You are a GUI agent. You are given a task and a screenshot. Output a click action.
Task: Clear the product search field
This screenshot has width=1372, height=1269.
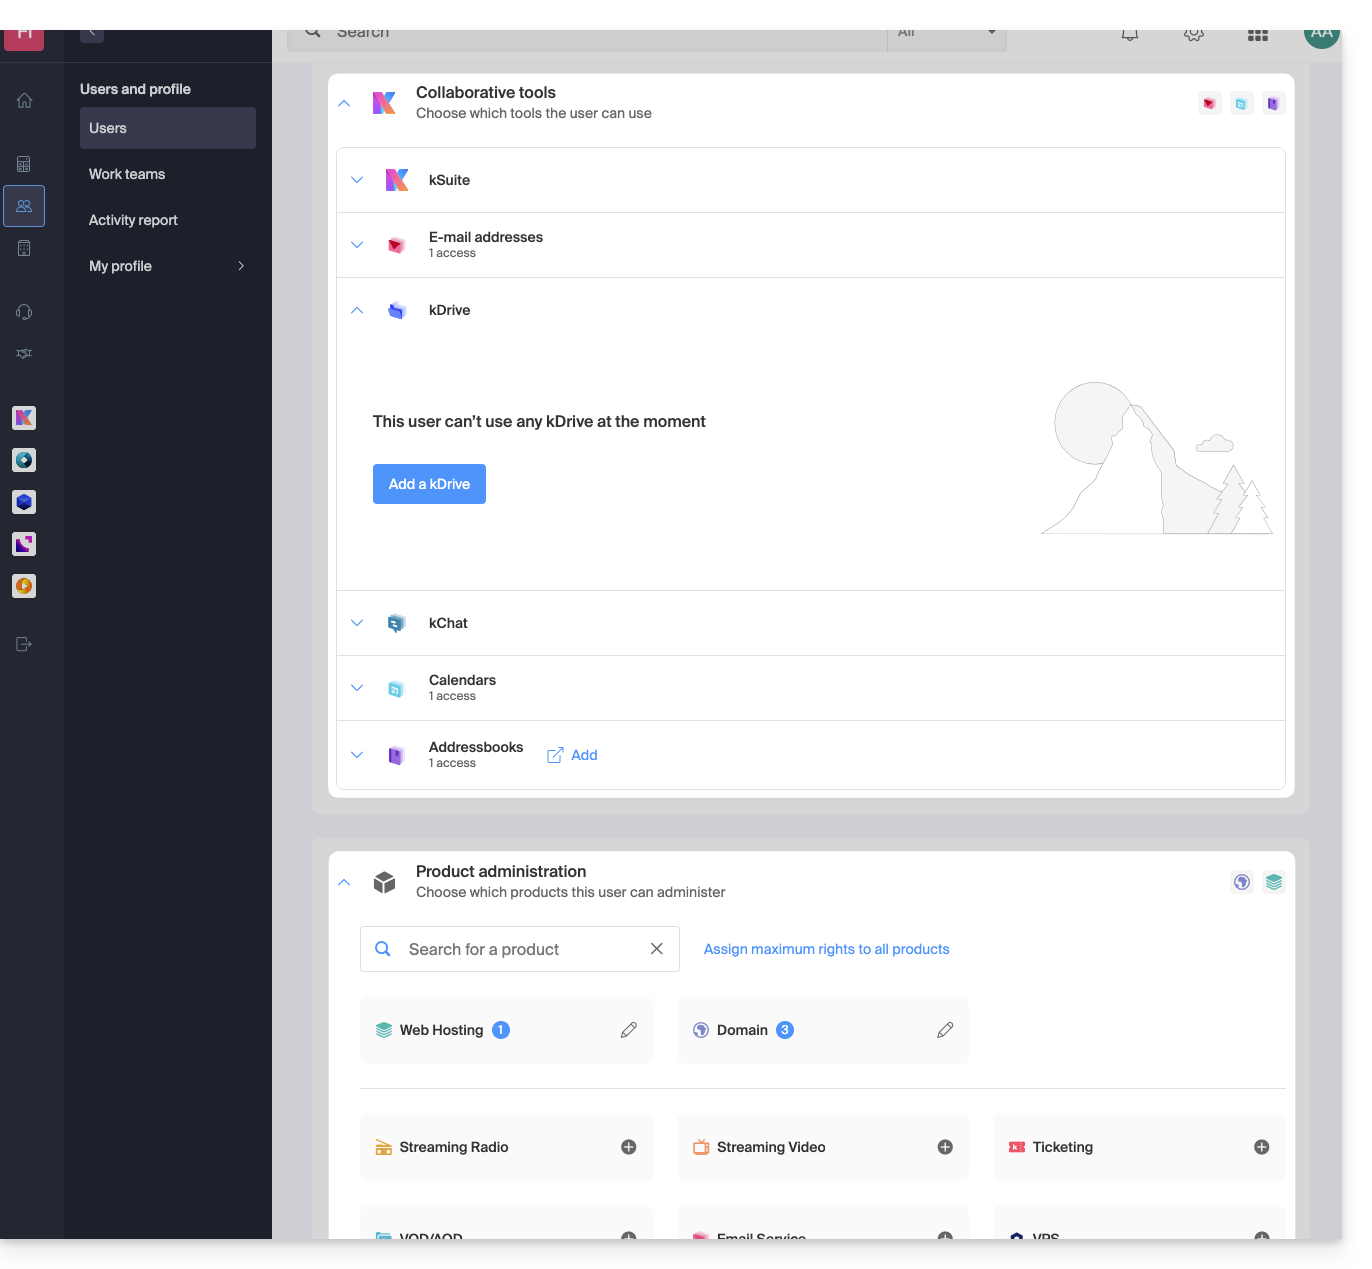tap(657, 949)
